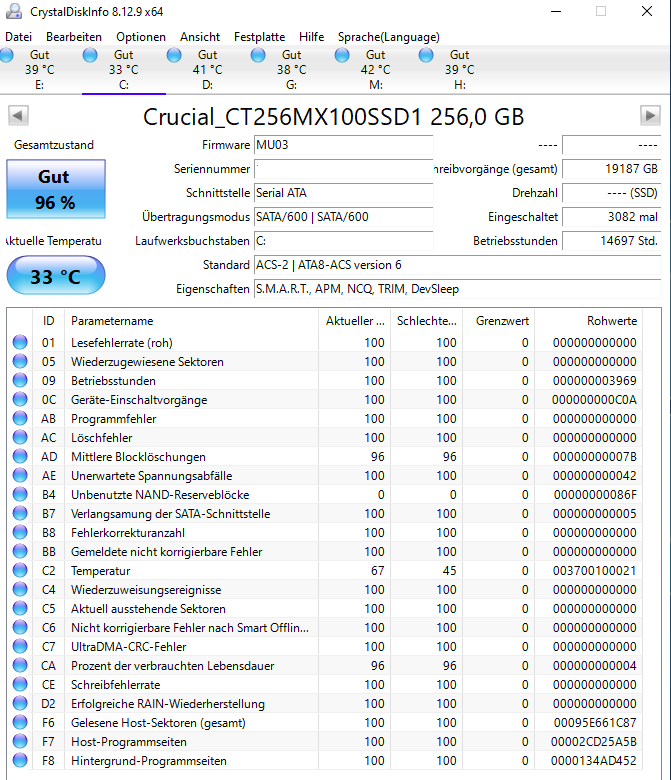
Task: Click status icon of Unerwartete Spannungsabfälle row
Action: (20, 475)
